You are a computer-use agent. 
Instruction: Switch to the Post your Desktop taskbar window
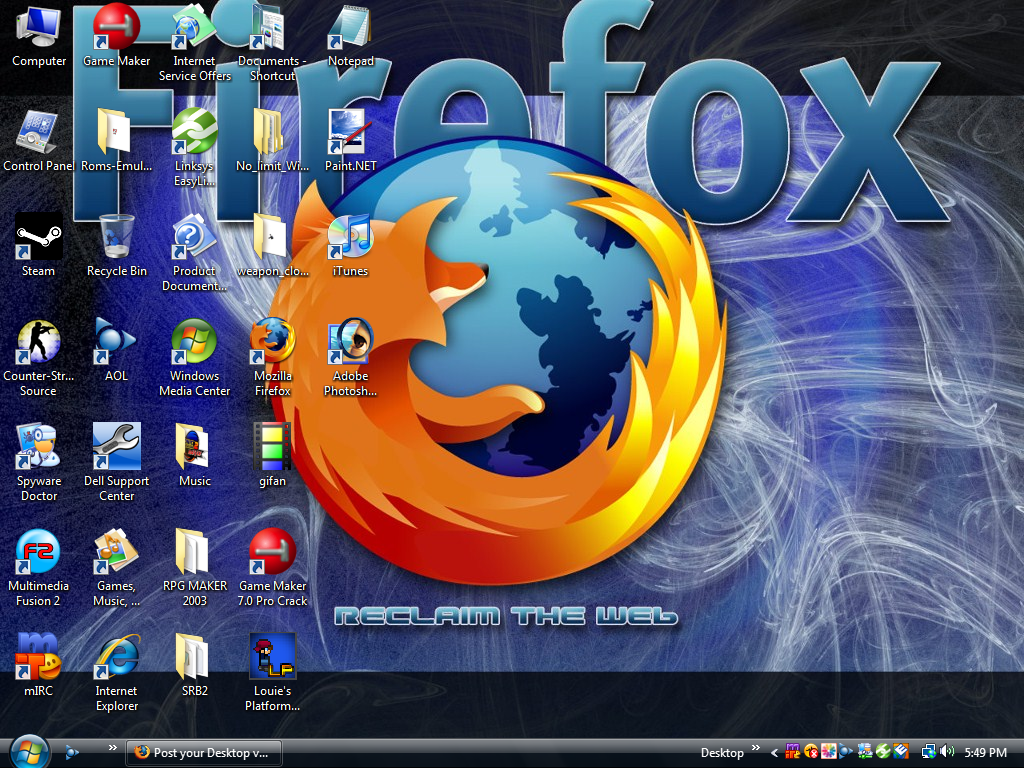pyautogui.click(x=203, y=753)
